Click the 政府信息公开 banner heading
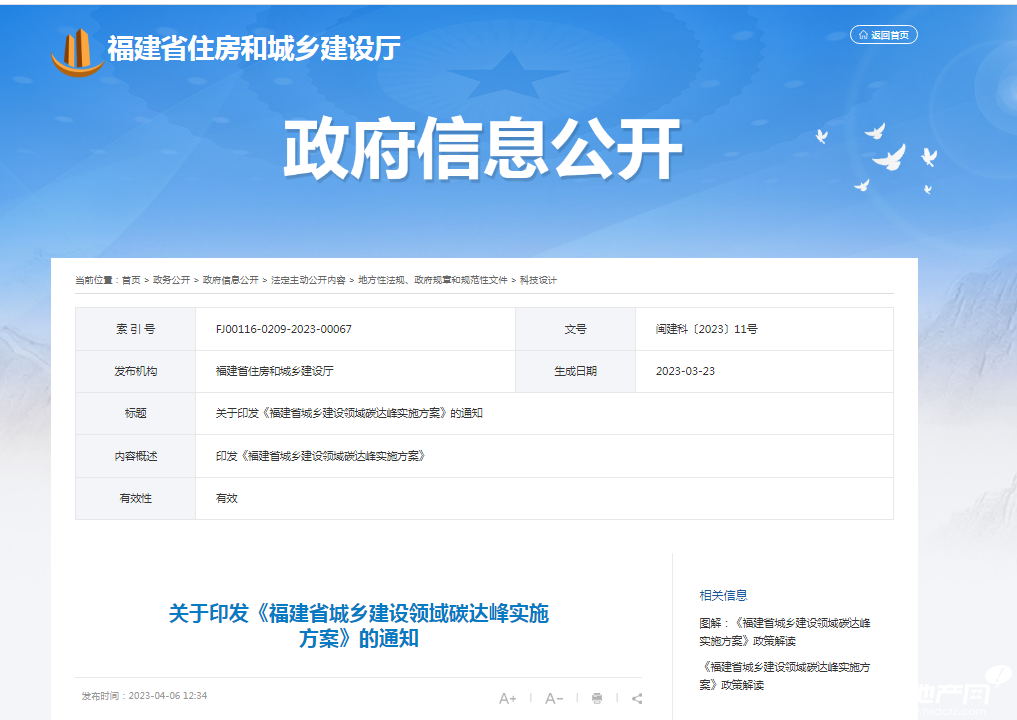The height and width of the screenshot is (720, 1017). click(483, 149)
